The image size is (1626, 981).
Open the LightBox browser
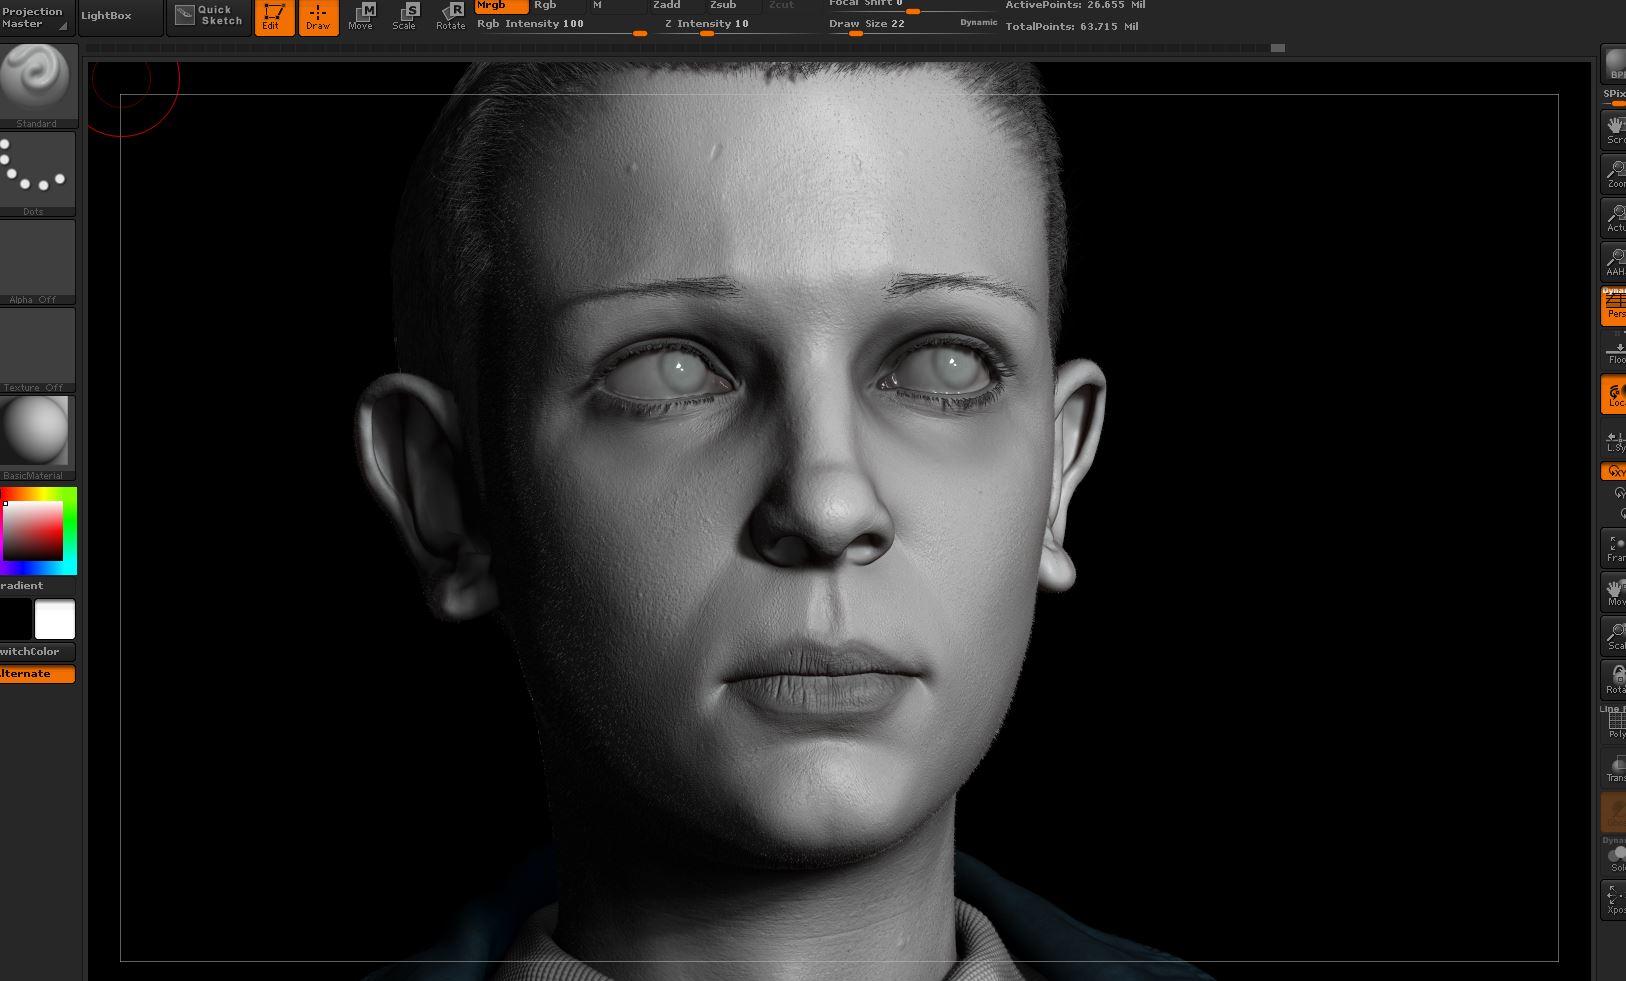(x=119, y=16)
